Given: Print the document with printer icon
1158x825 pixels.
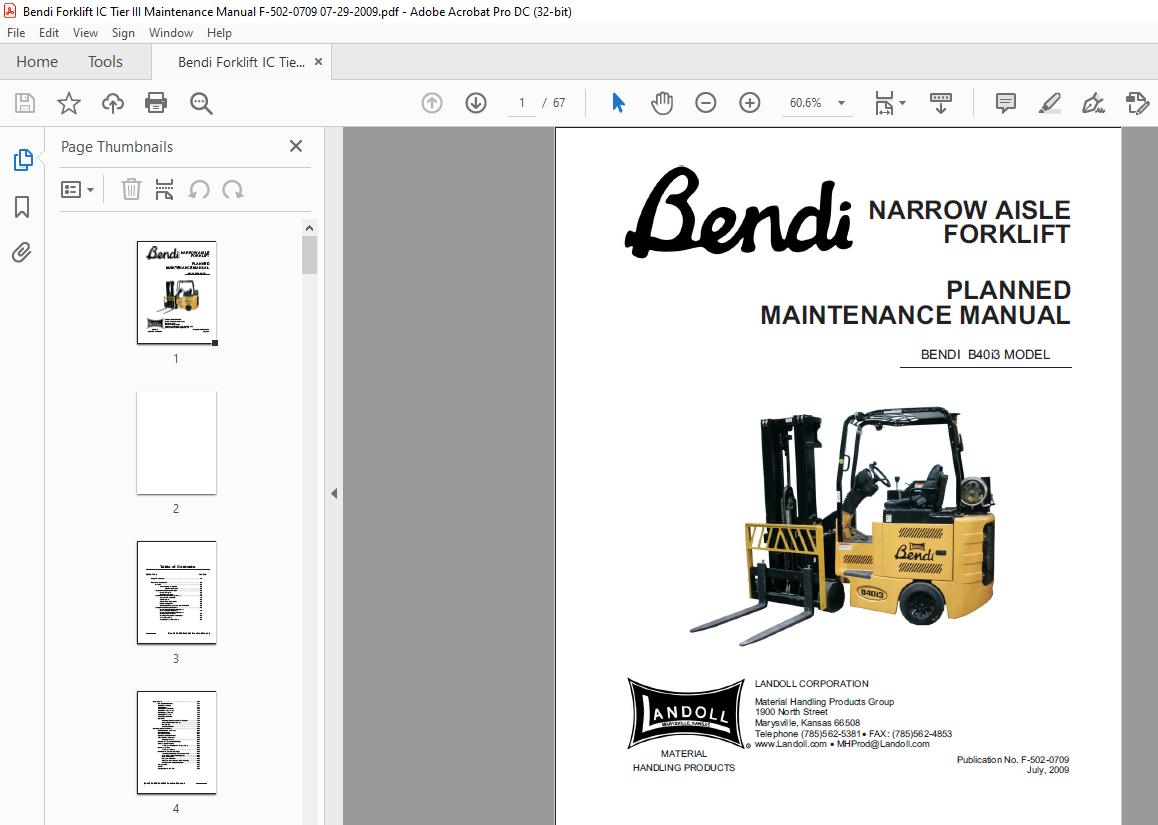Looking at the screenshot, I should click(x=156, y=103).
